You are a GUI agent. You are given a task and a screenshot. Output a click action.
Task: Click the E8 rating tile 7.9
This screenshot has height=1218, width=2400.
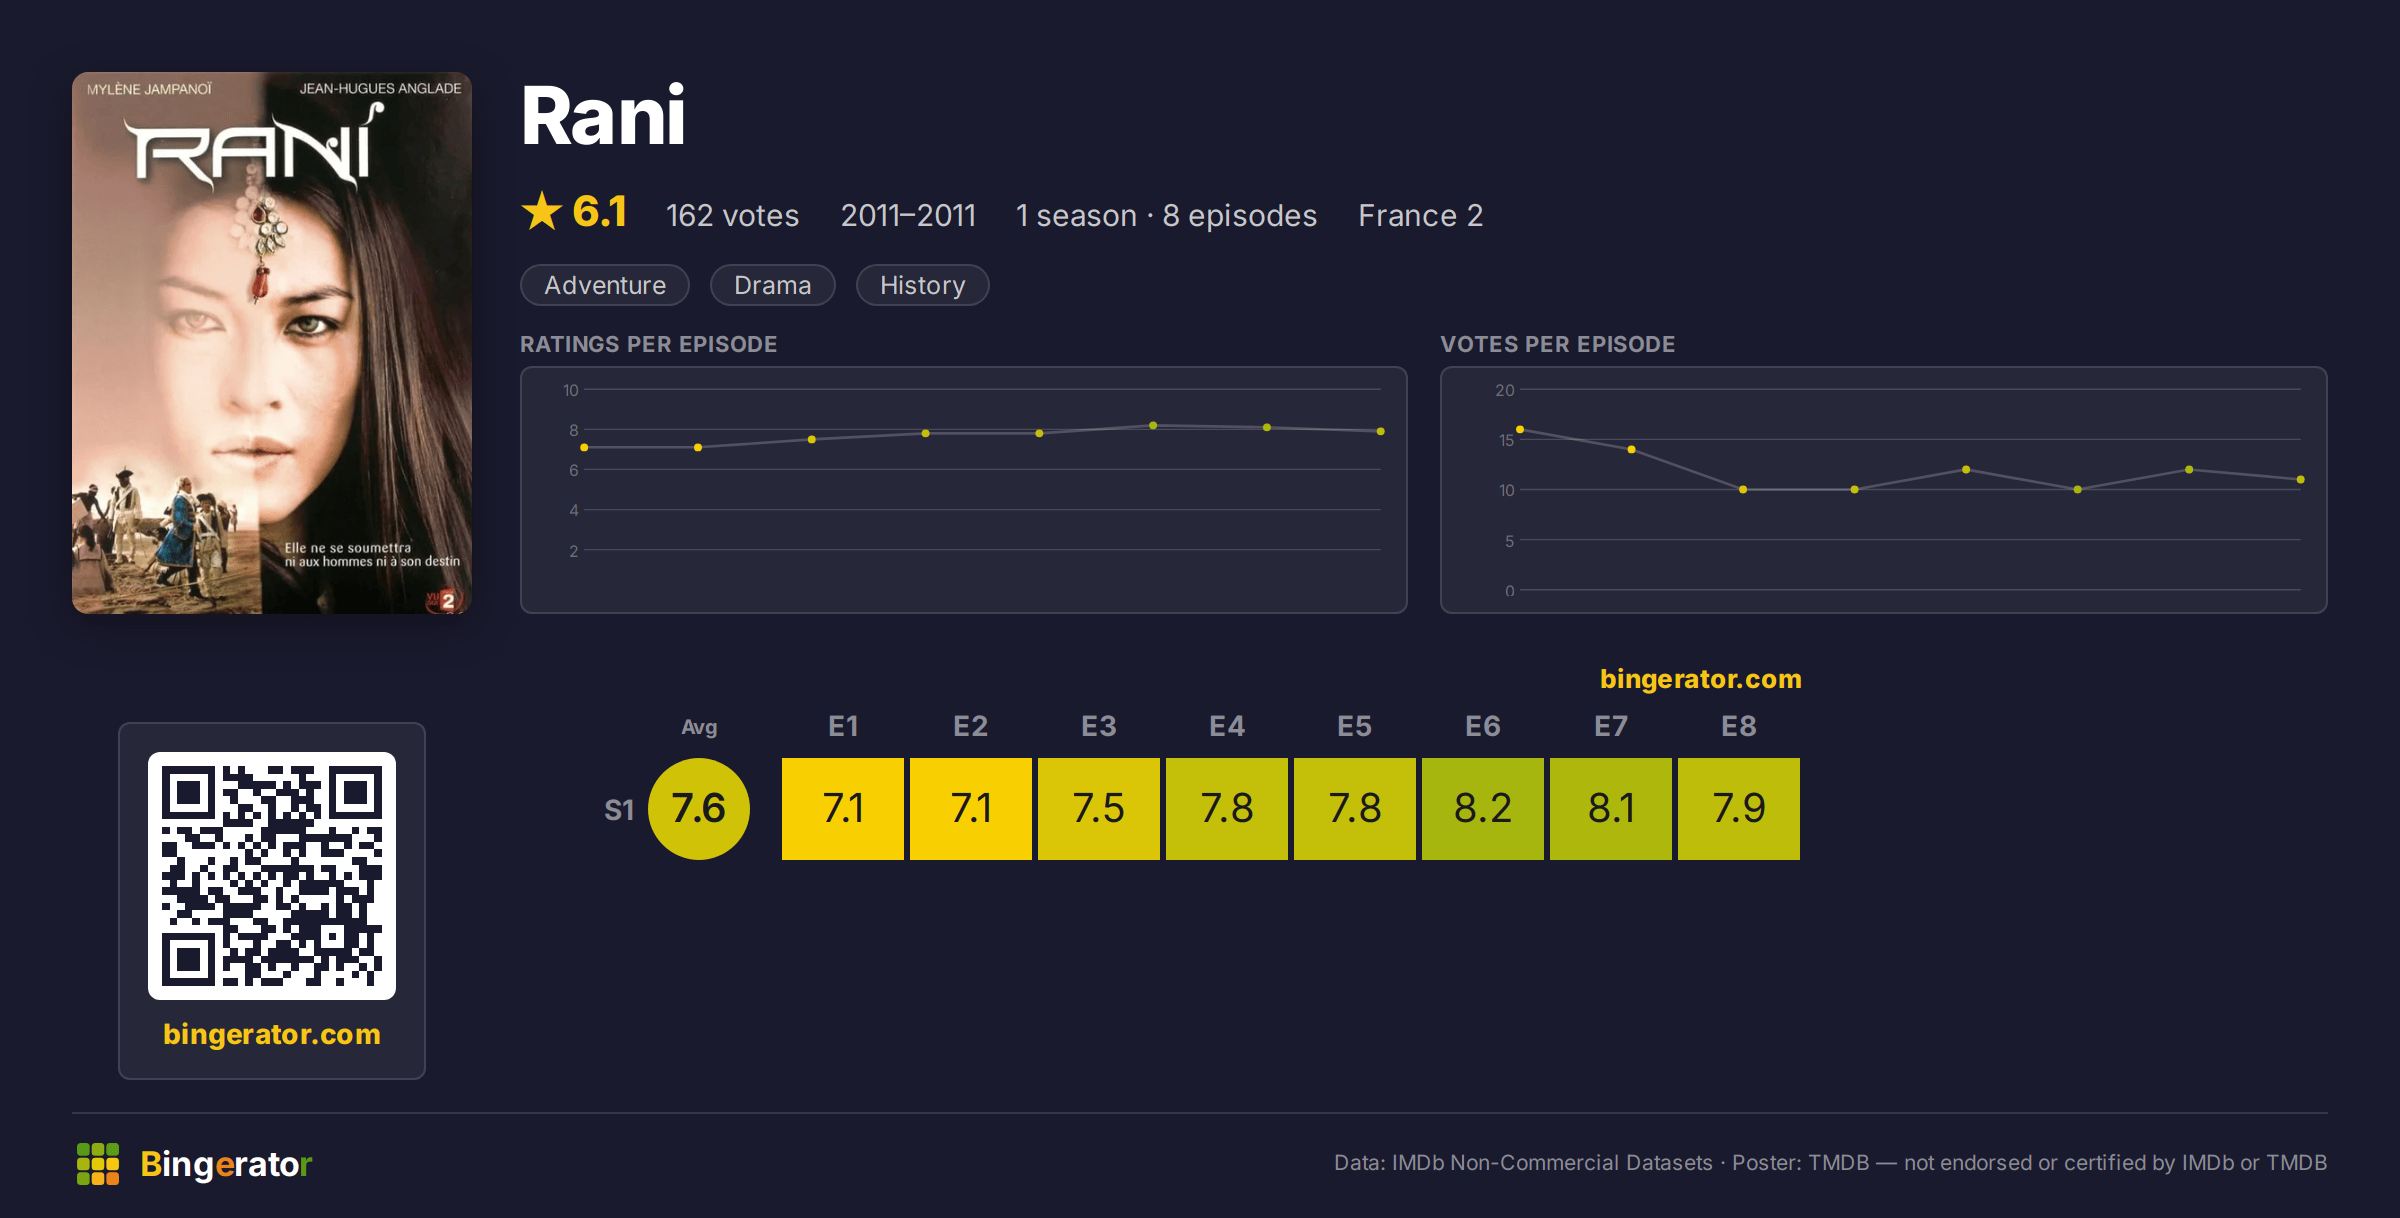pos(1739,809)
